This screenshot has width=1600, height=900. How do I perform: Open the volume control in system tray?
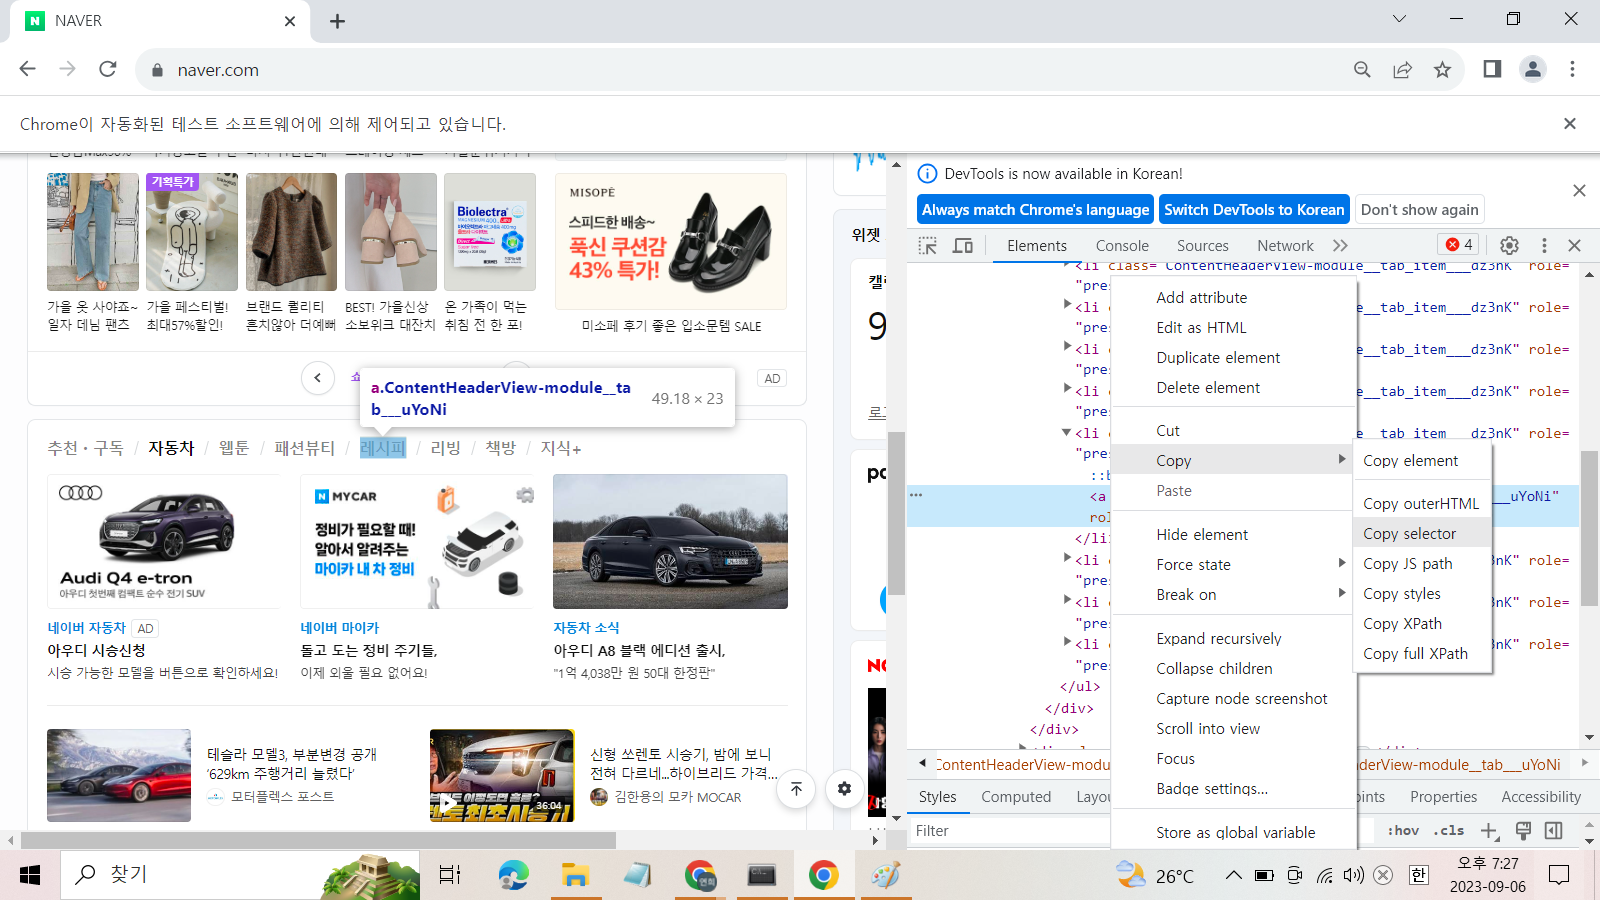1354,876
